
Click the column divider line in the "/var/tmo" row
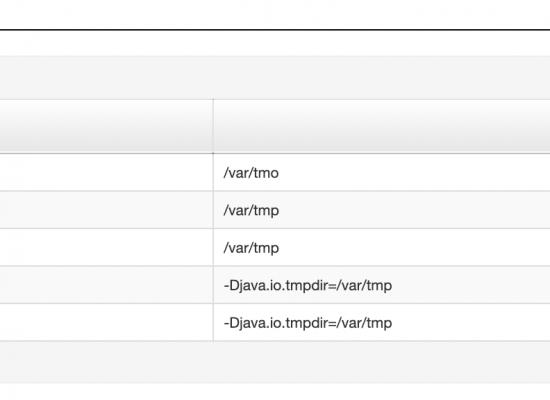pos(213,172)
